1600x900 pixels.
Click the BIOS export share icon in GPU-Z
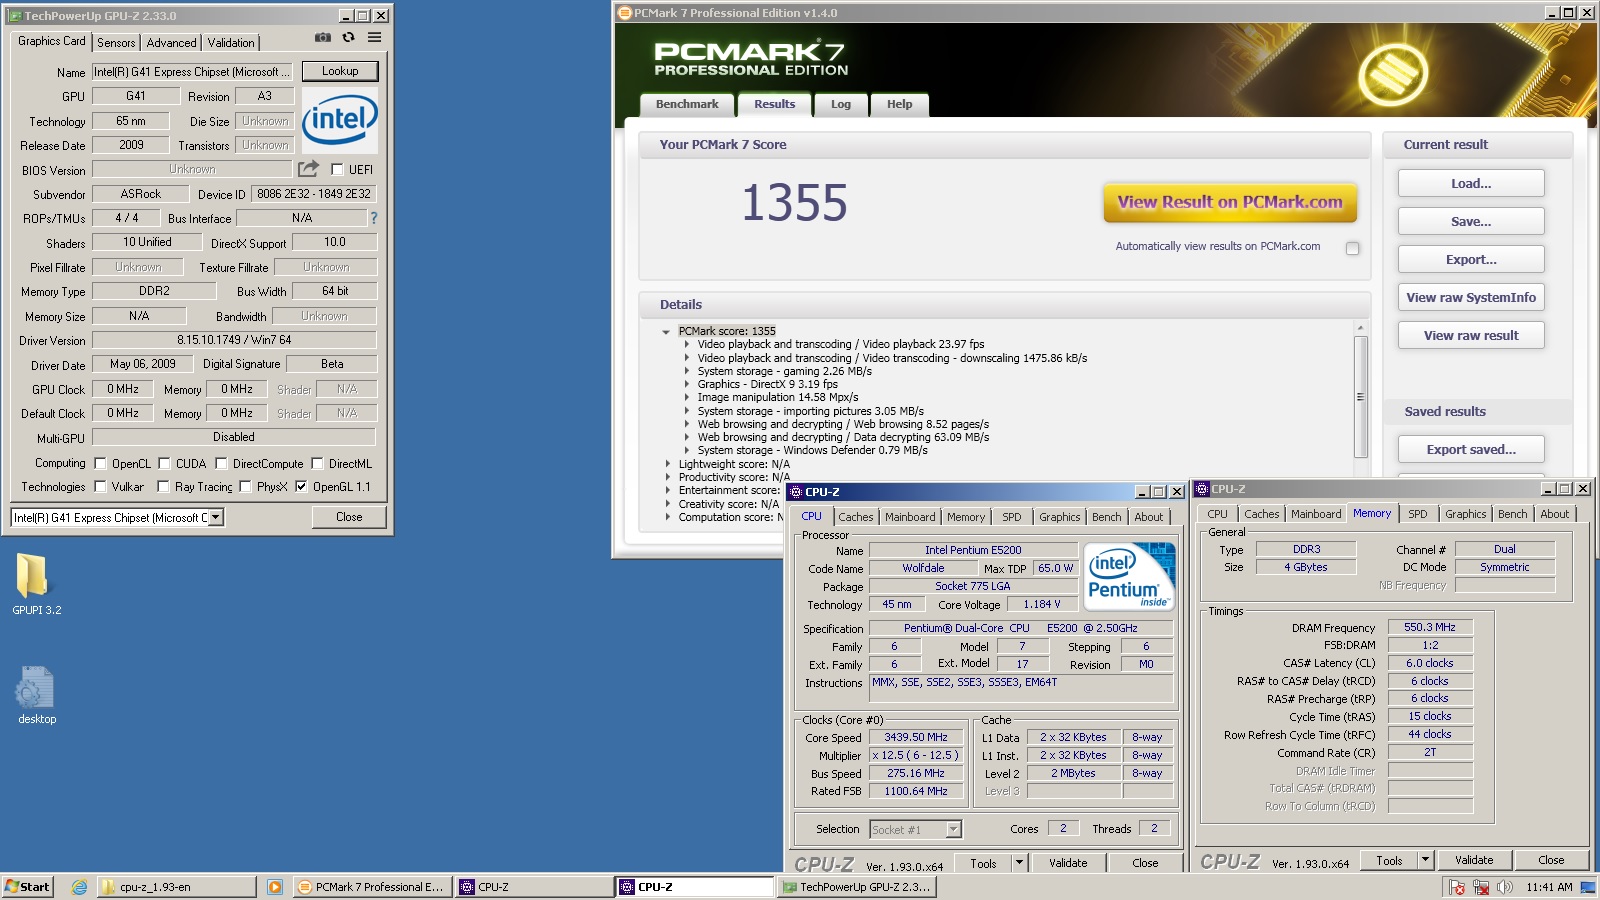point(308,169)
